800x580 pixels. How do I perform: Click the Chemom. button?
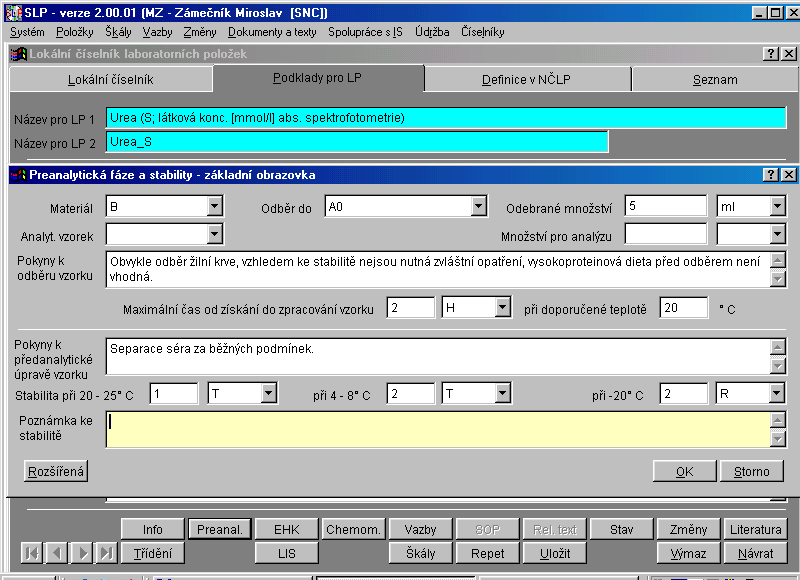tap(353, 529)
